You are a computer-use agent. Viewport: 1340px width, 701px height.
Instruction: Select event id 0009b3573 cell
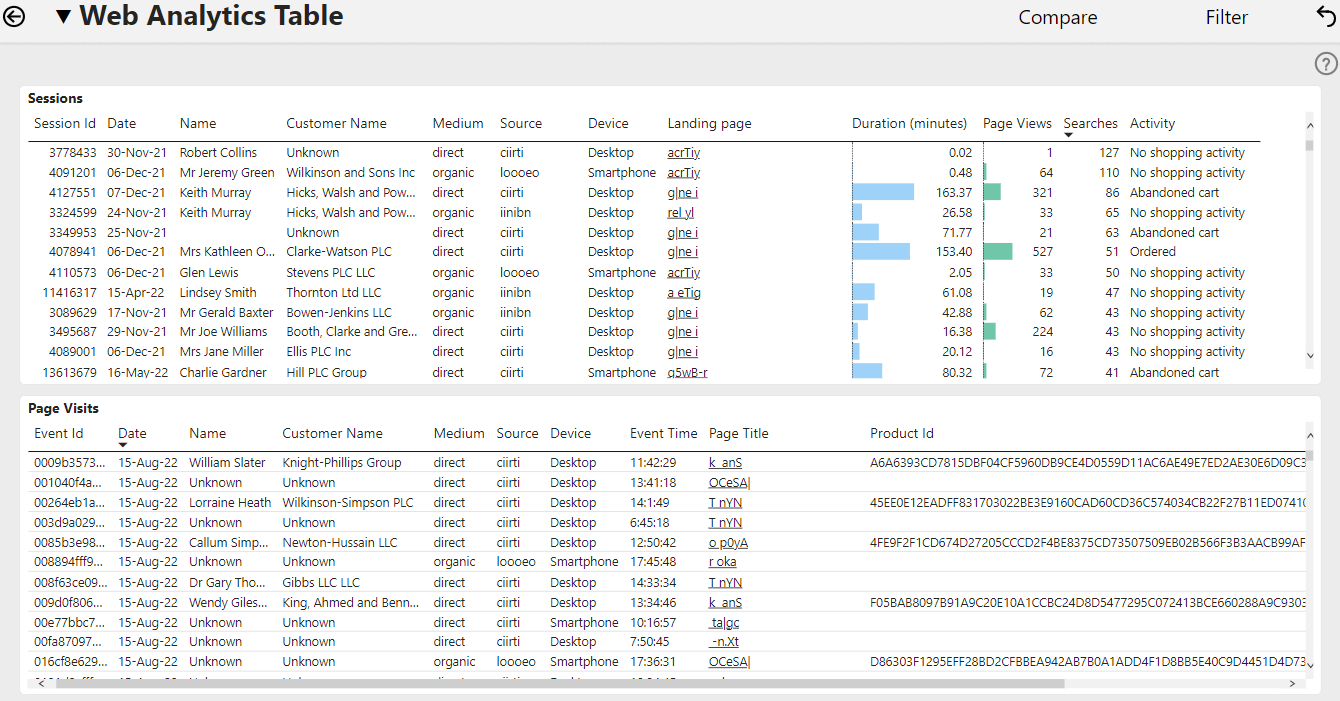[x=69, y=463]
